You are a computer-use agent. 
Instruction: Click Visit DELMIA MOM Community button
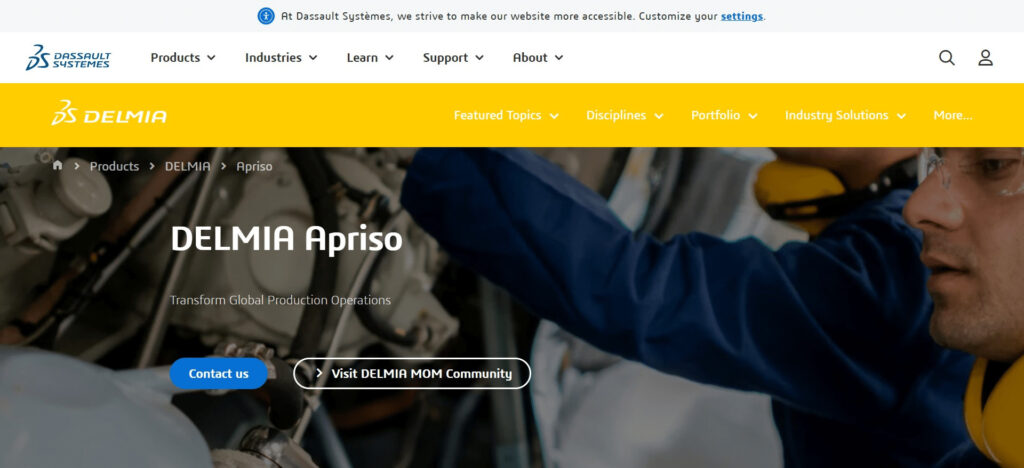pyautogui.click(x=412, y=373)
